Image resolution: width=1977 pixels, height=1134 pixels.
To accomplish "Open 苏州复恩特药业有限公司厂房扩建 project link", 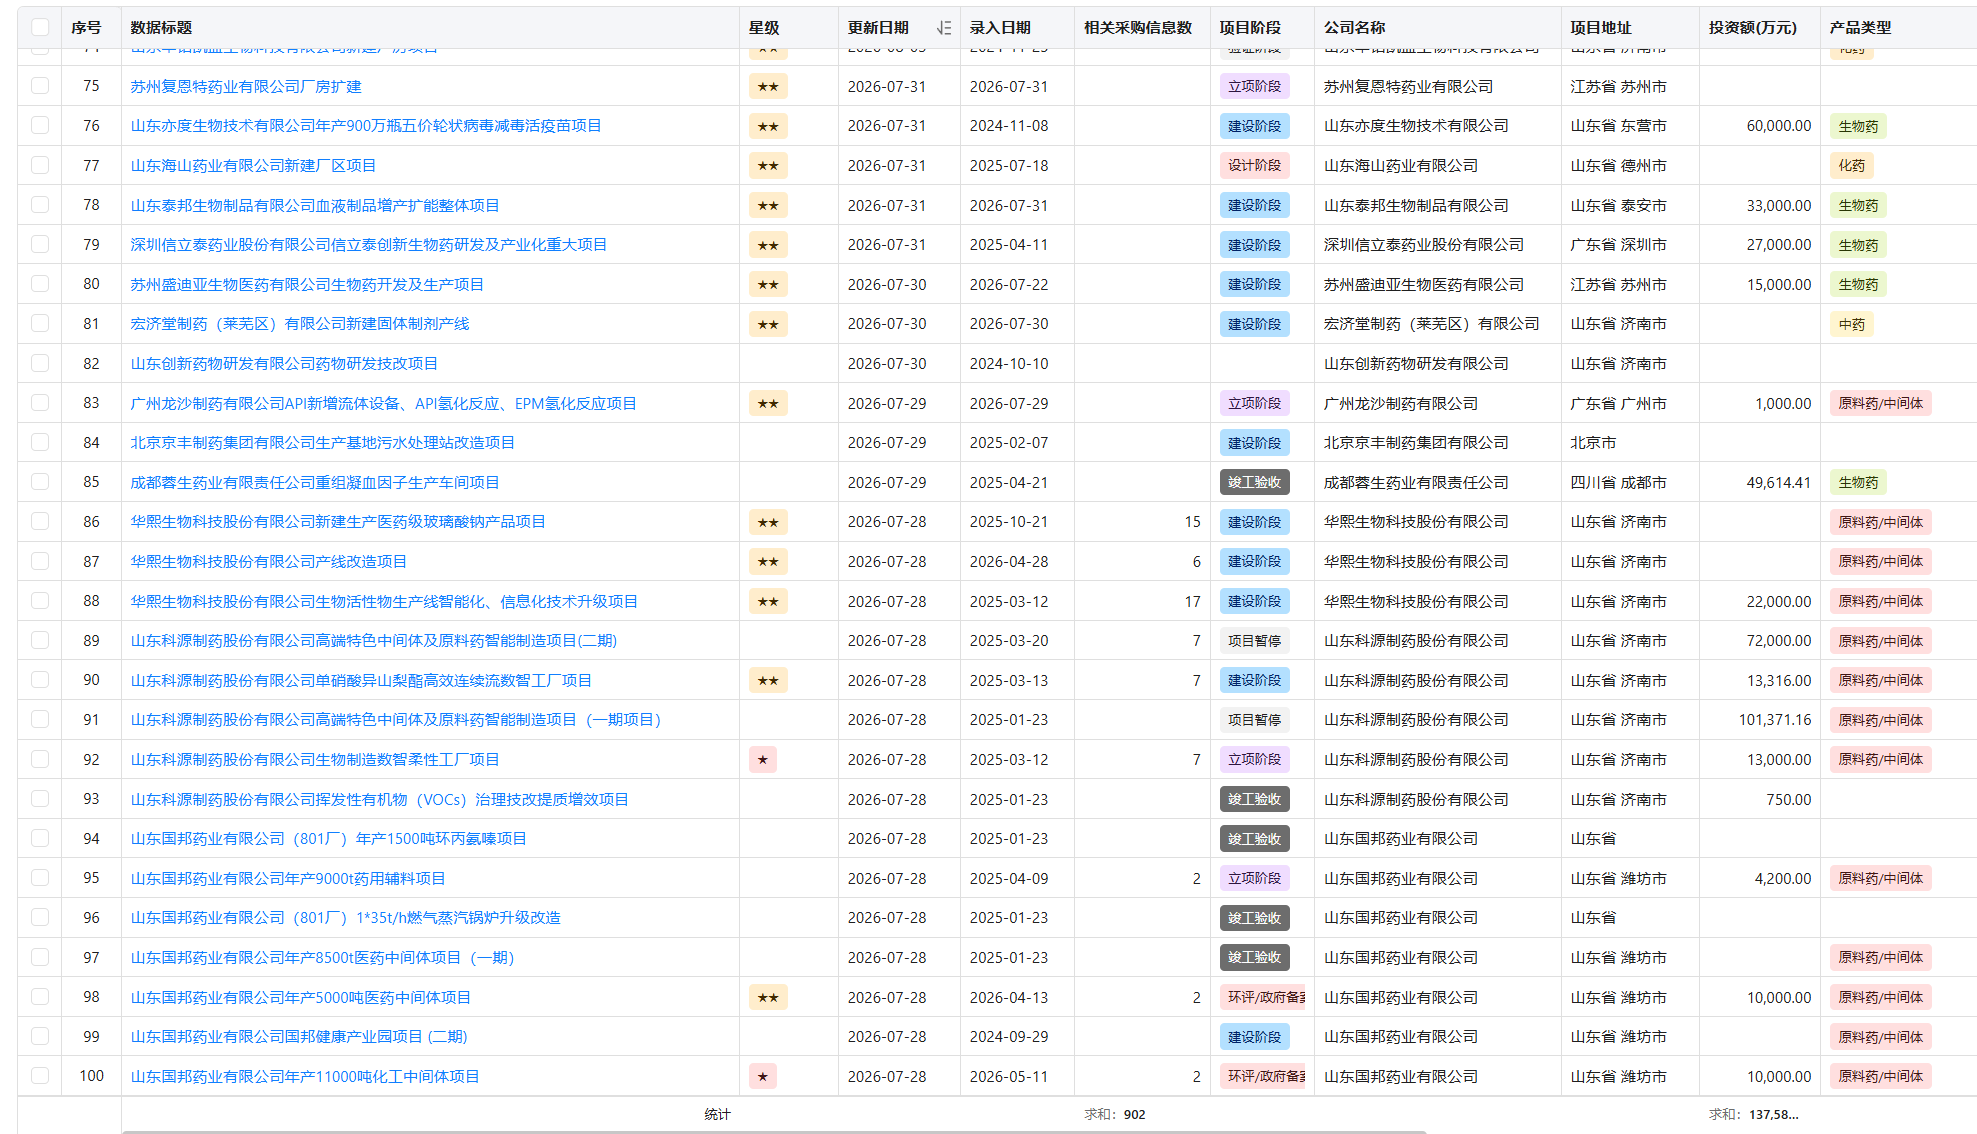I will pyautogui.click(x=246, y=87).
